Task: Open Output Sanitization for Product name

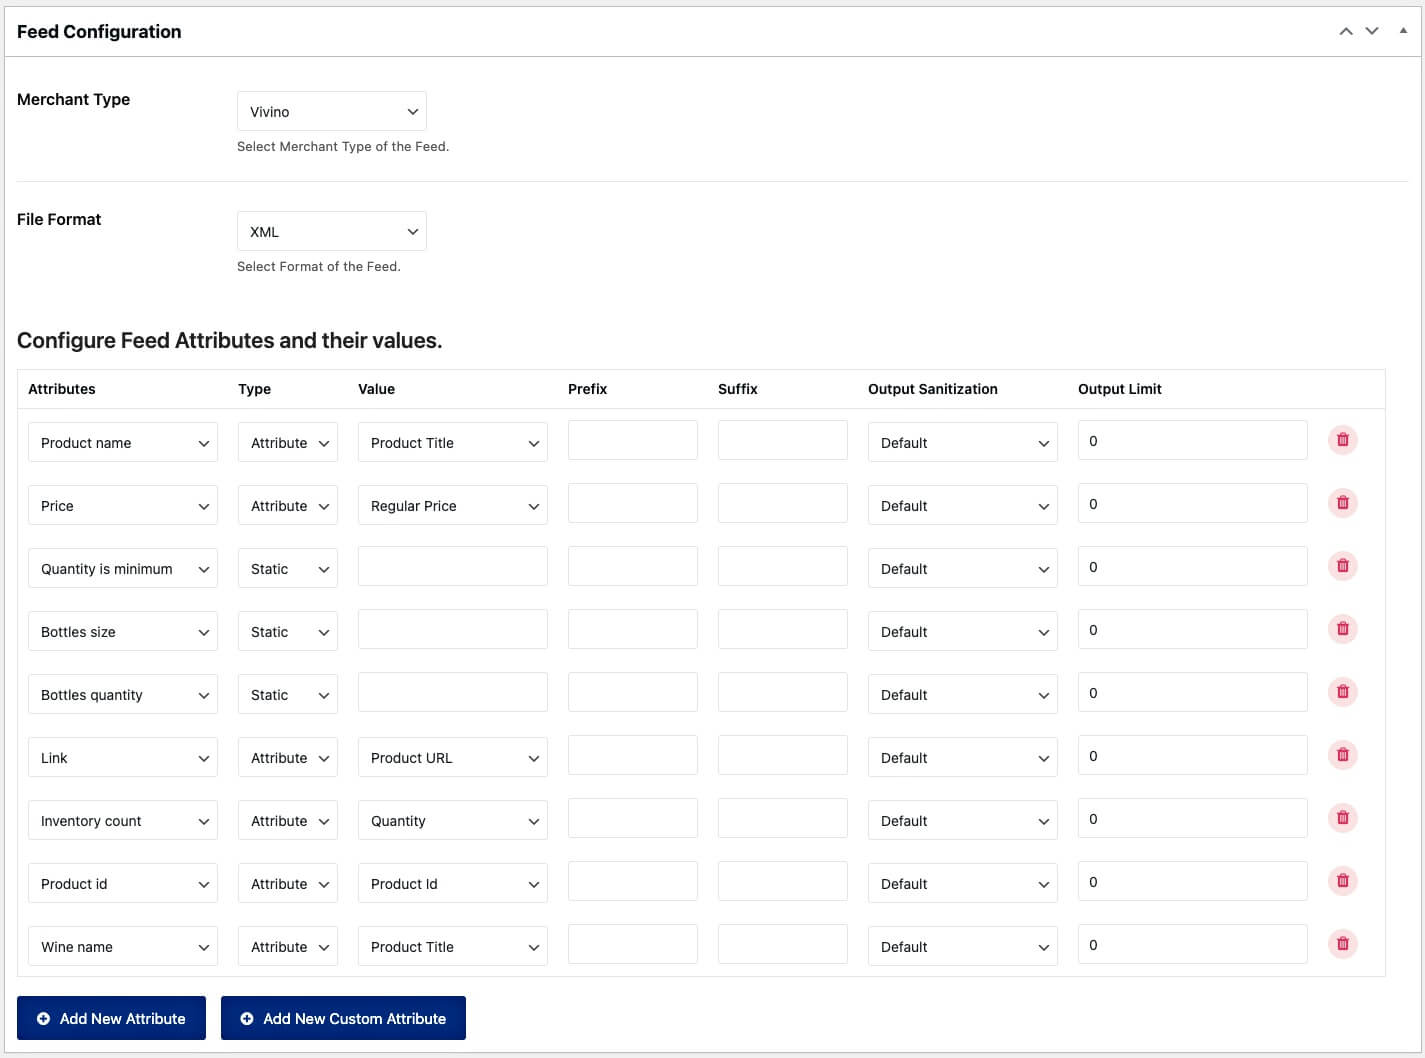Action: [962, 442]
